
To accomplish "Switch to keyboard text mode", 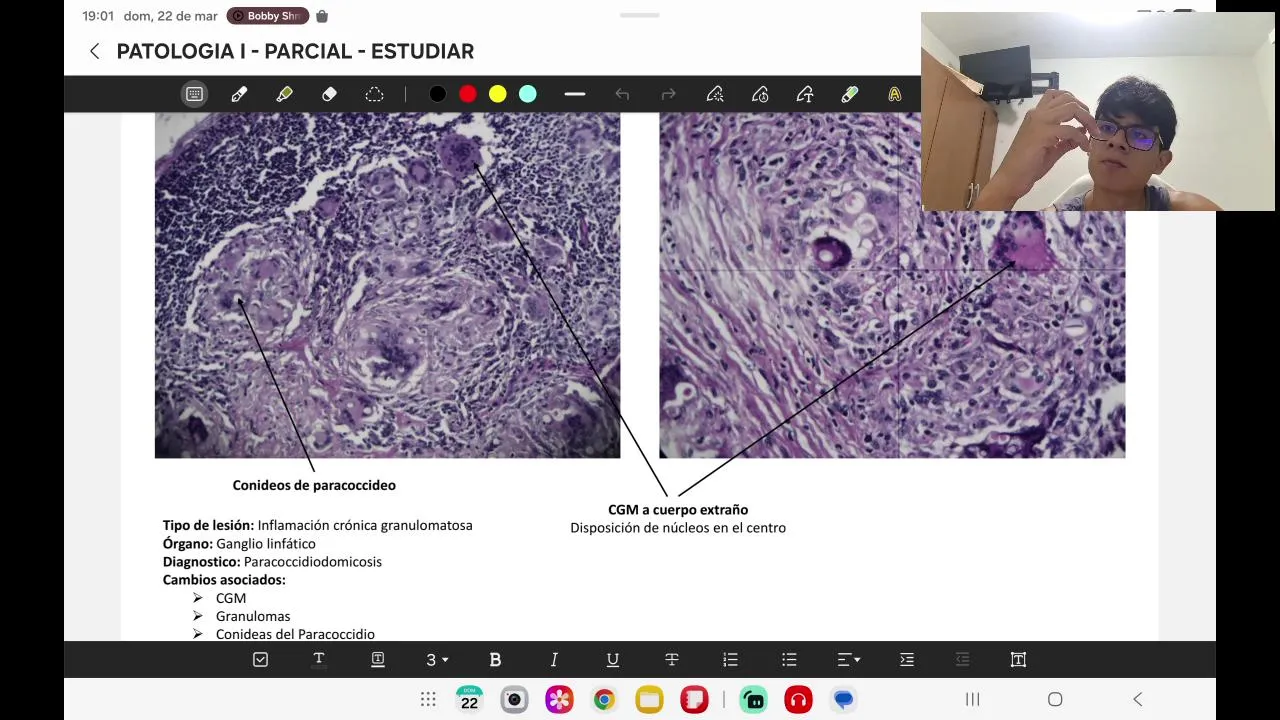I will pyautogui.click(x=194, y=94).
